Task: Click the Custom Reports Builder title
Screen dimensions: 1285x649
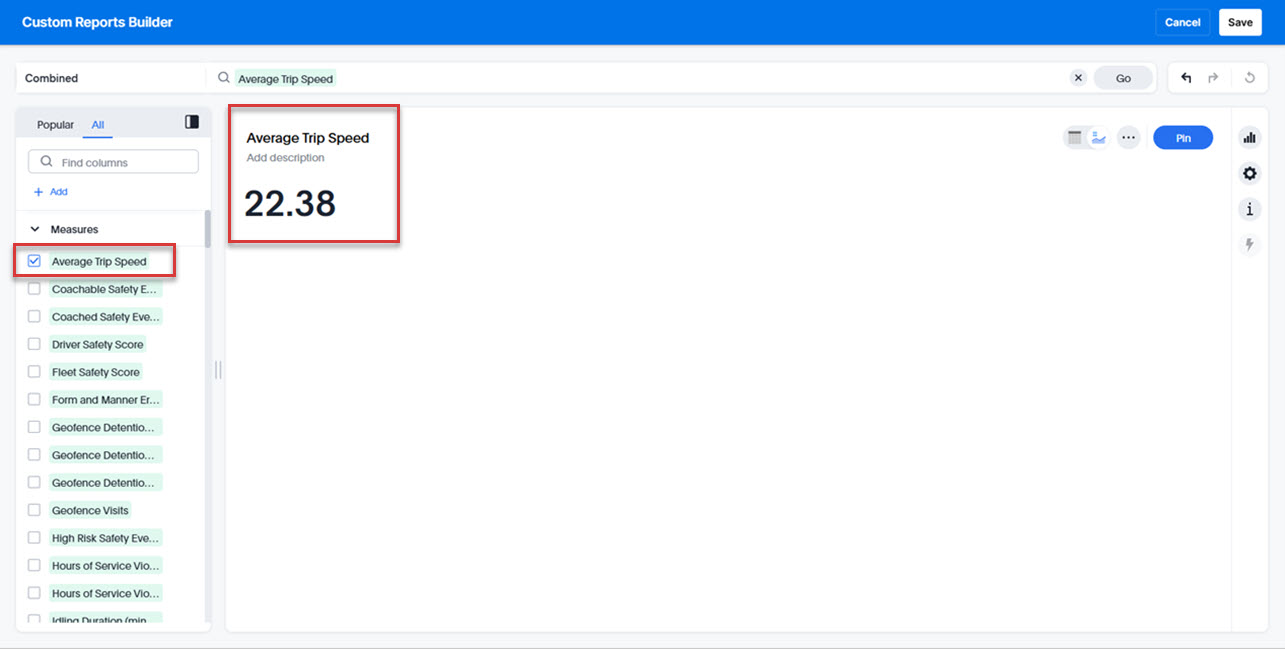Action: point(97,22)
